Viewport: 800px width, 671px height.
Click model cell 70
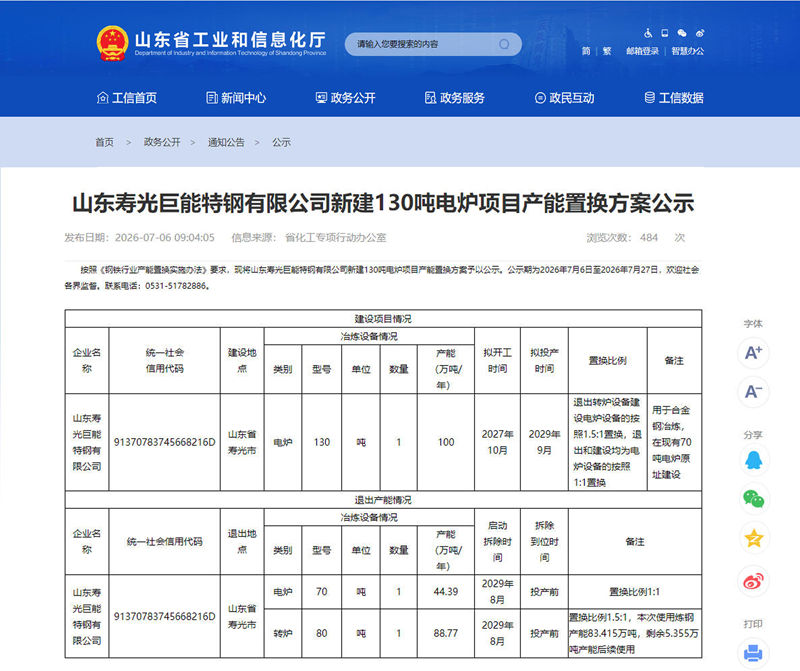point(321,592)
